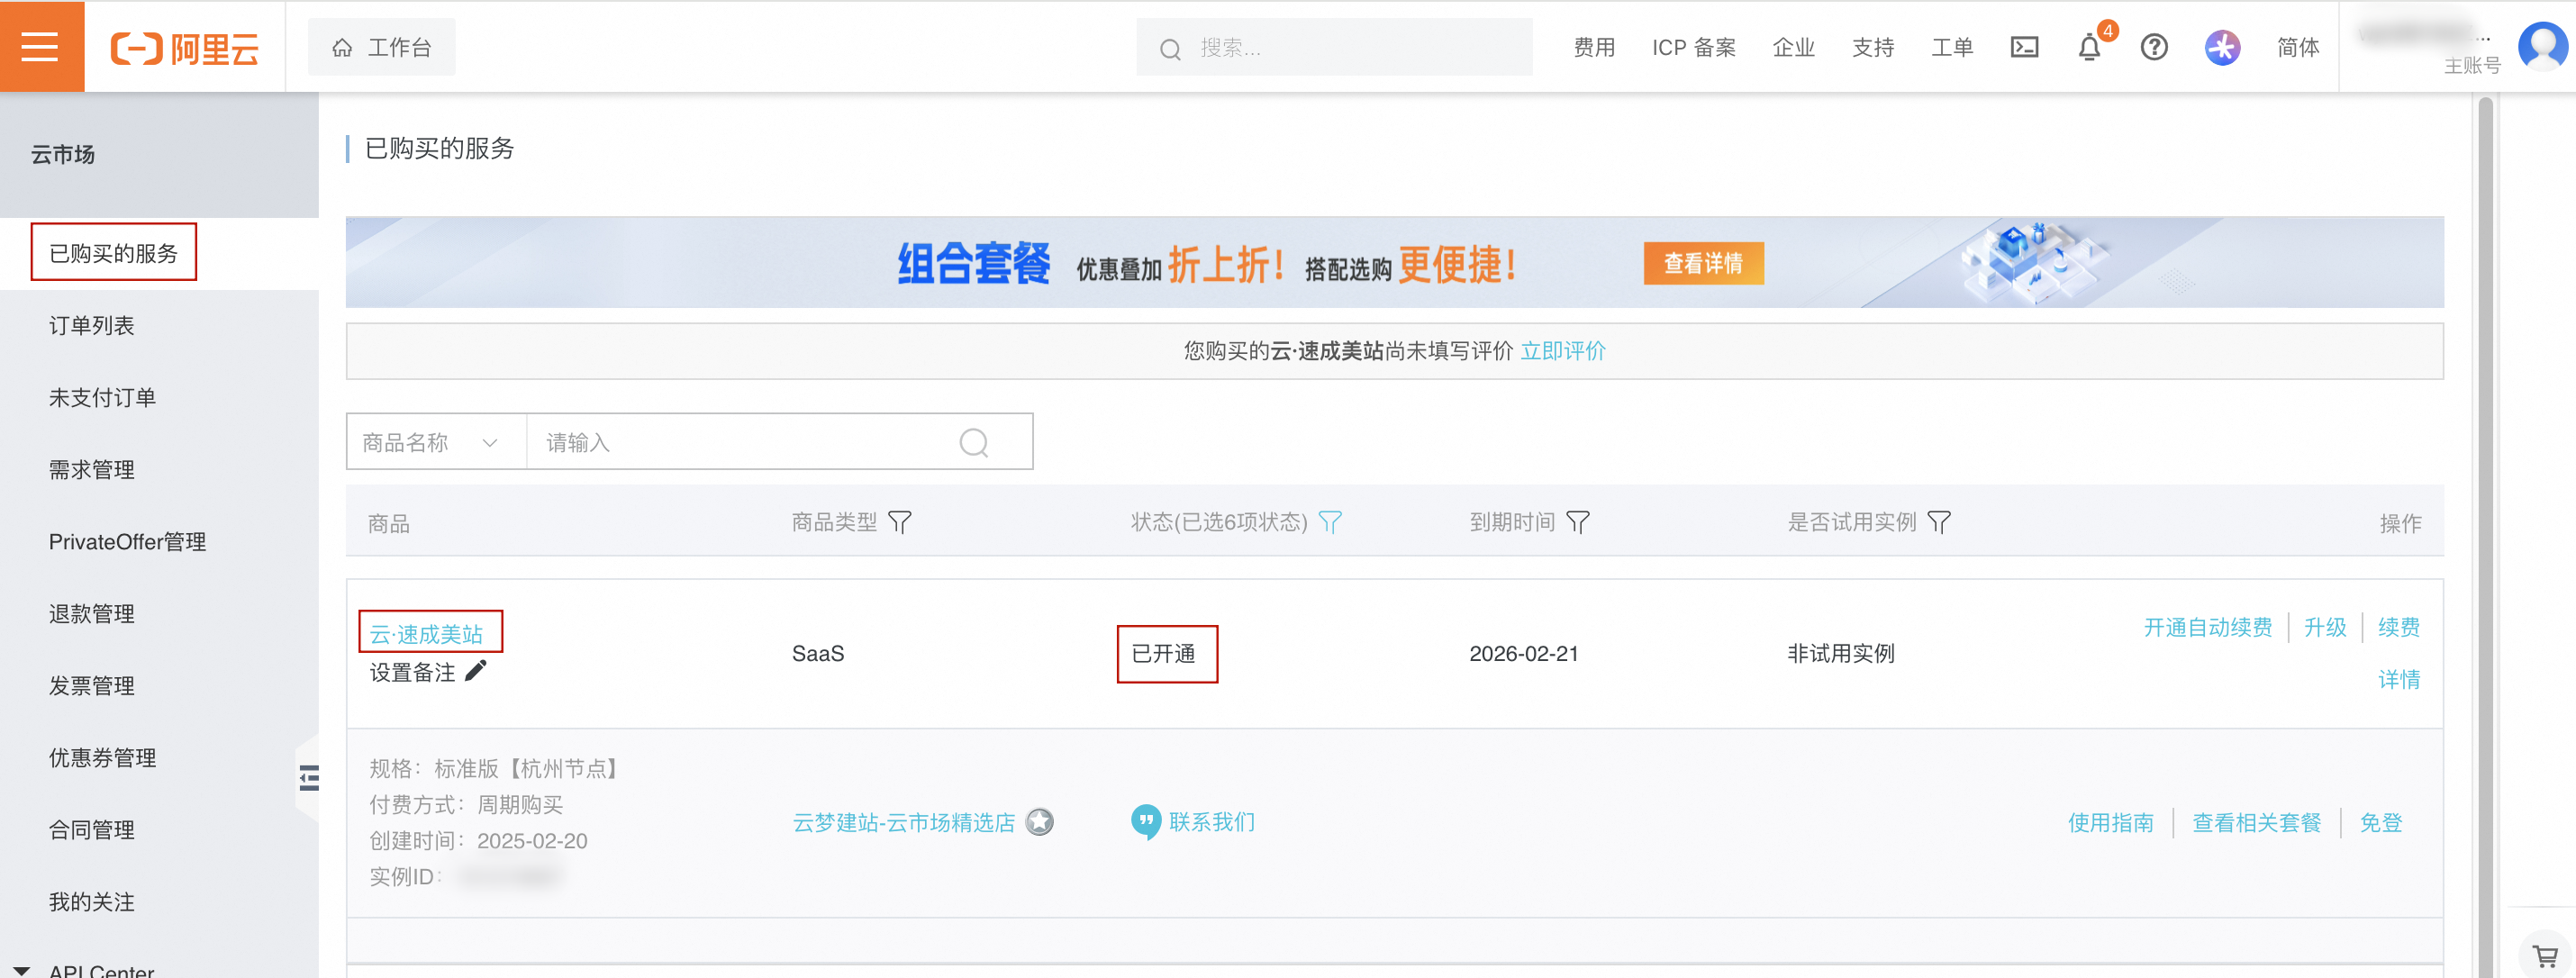
Task: Open 发票管理 in sidebar
Action: [91, 685]
